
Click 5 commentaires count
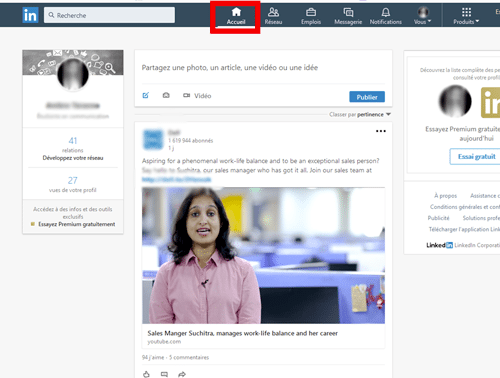[x=189, y=357]
